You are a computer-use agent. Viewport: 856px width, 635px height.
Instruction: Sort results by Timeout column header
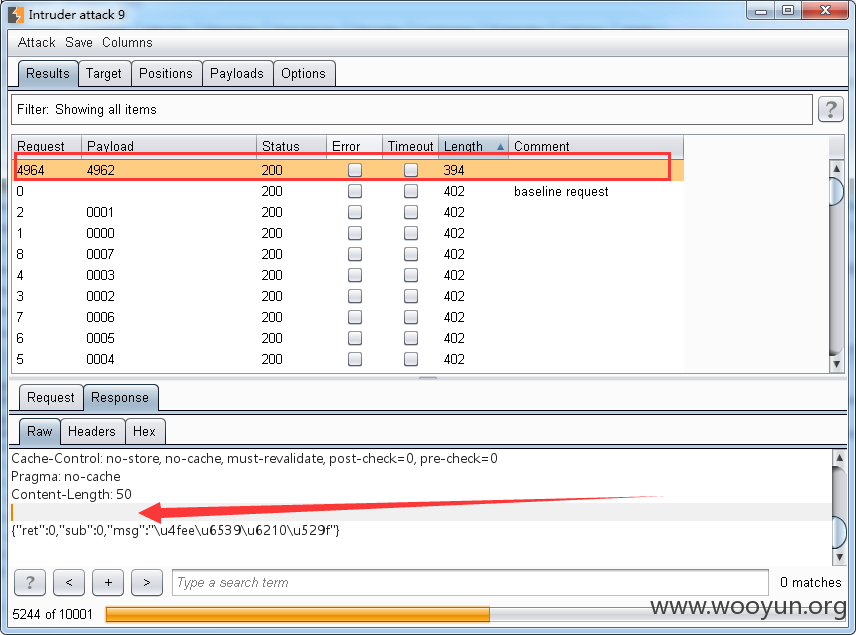pos(411,146)
